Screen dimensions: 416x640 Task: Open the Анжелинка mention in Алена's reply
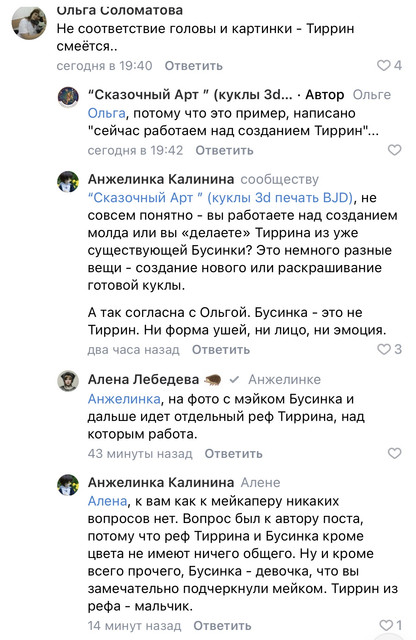tap(124, 399)
